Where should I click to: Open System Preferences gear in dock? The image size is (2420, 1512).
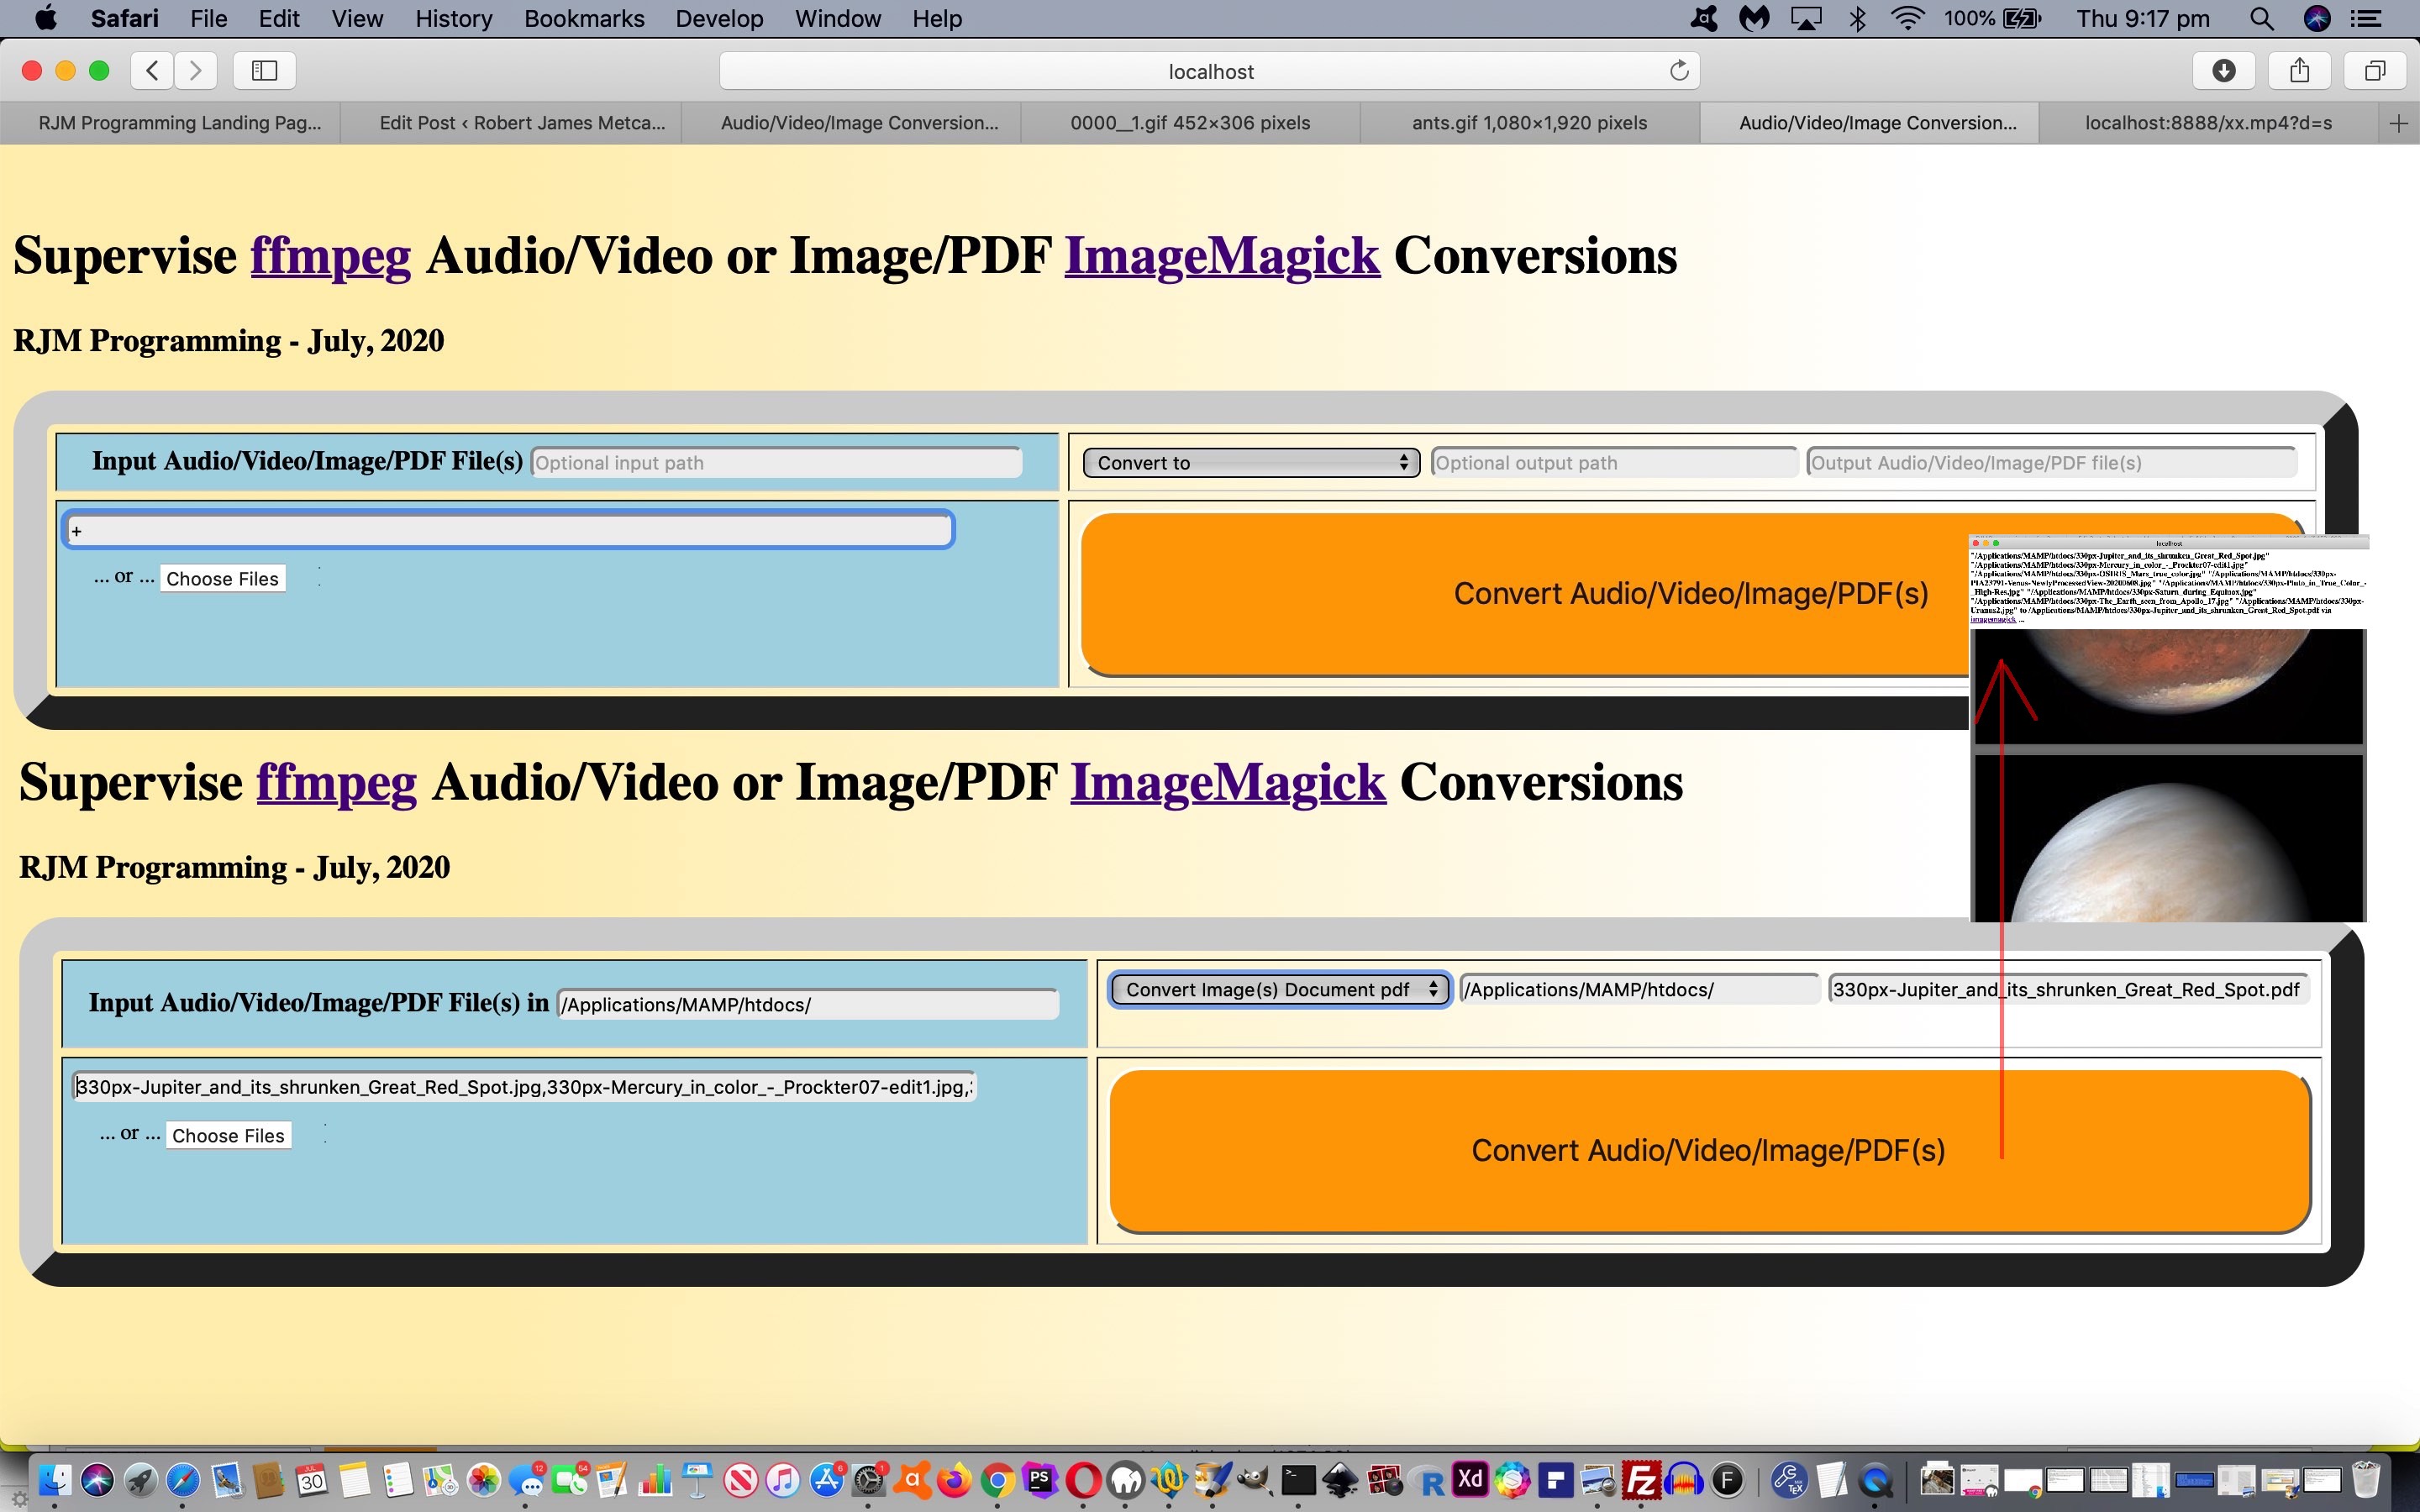(870, 1479)
